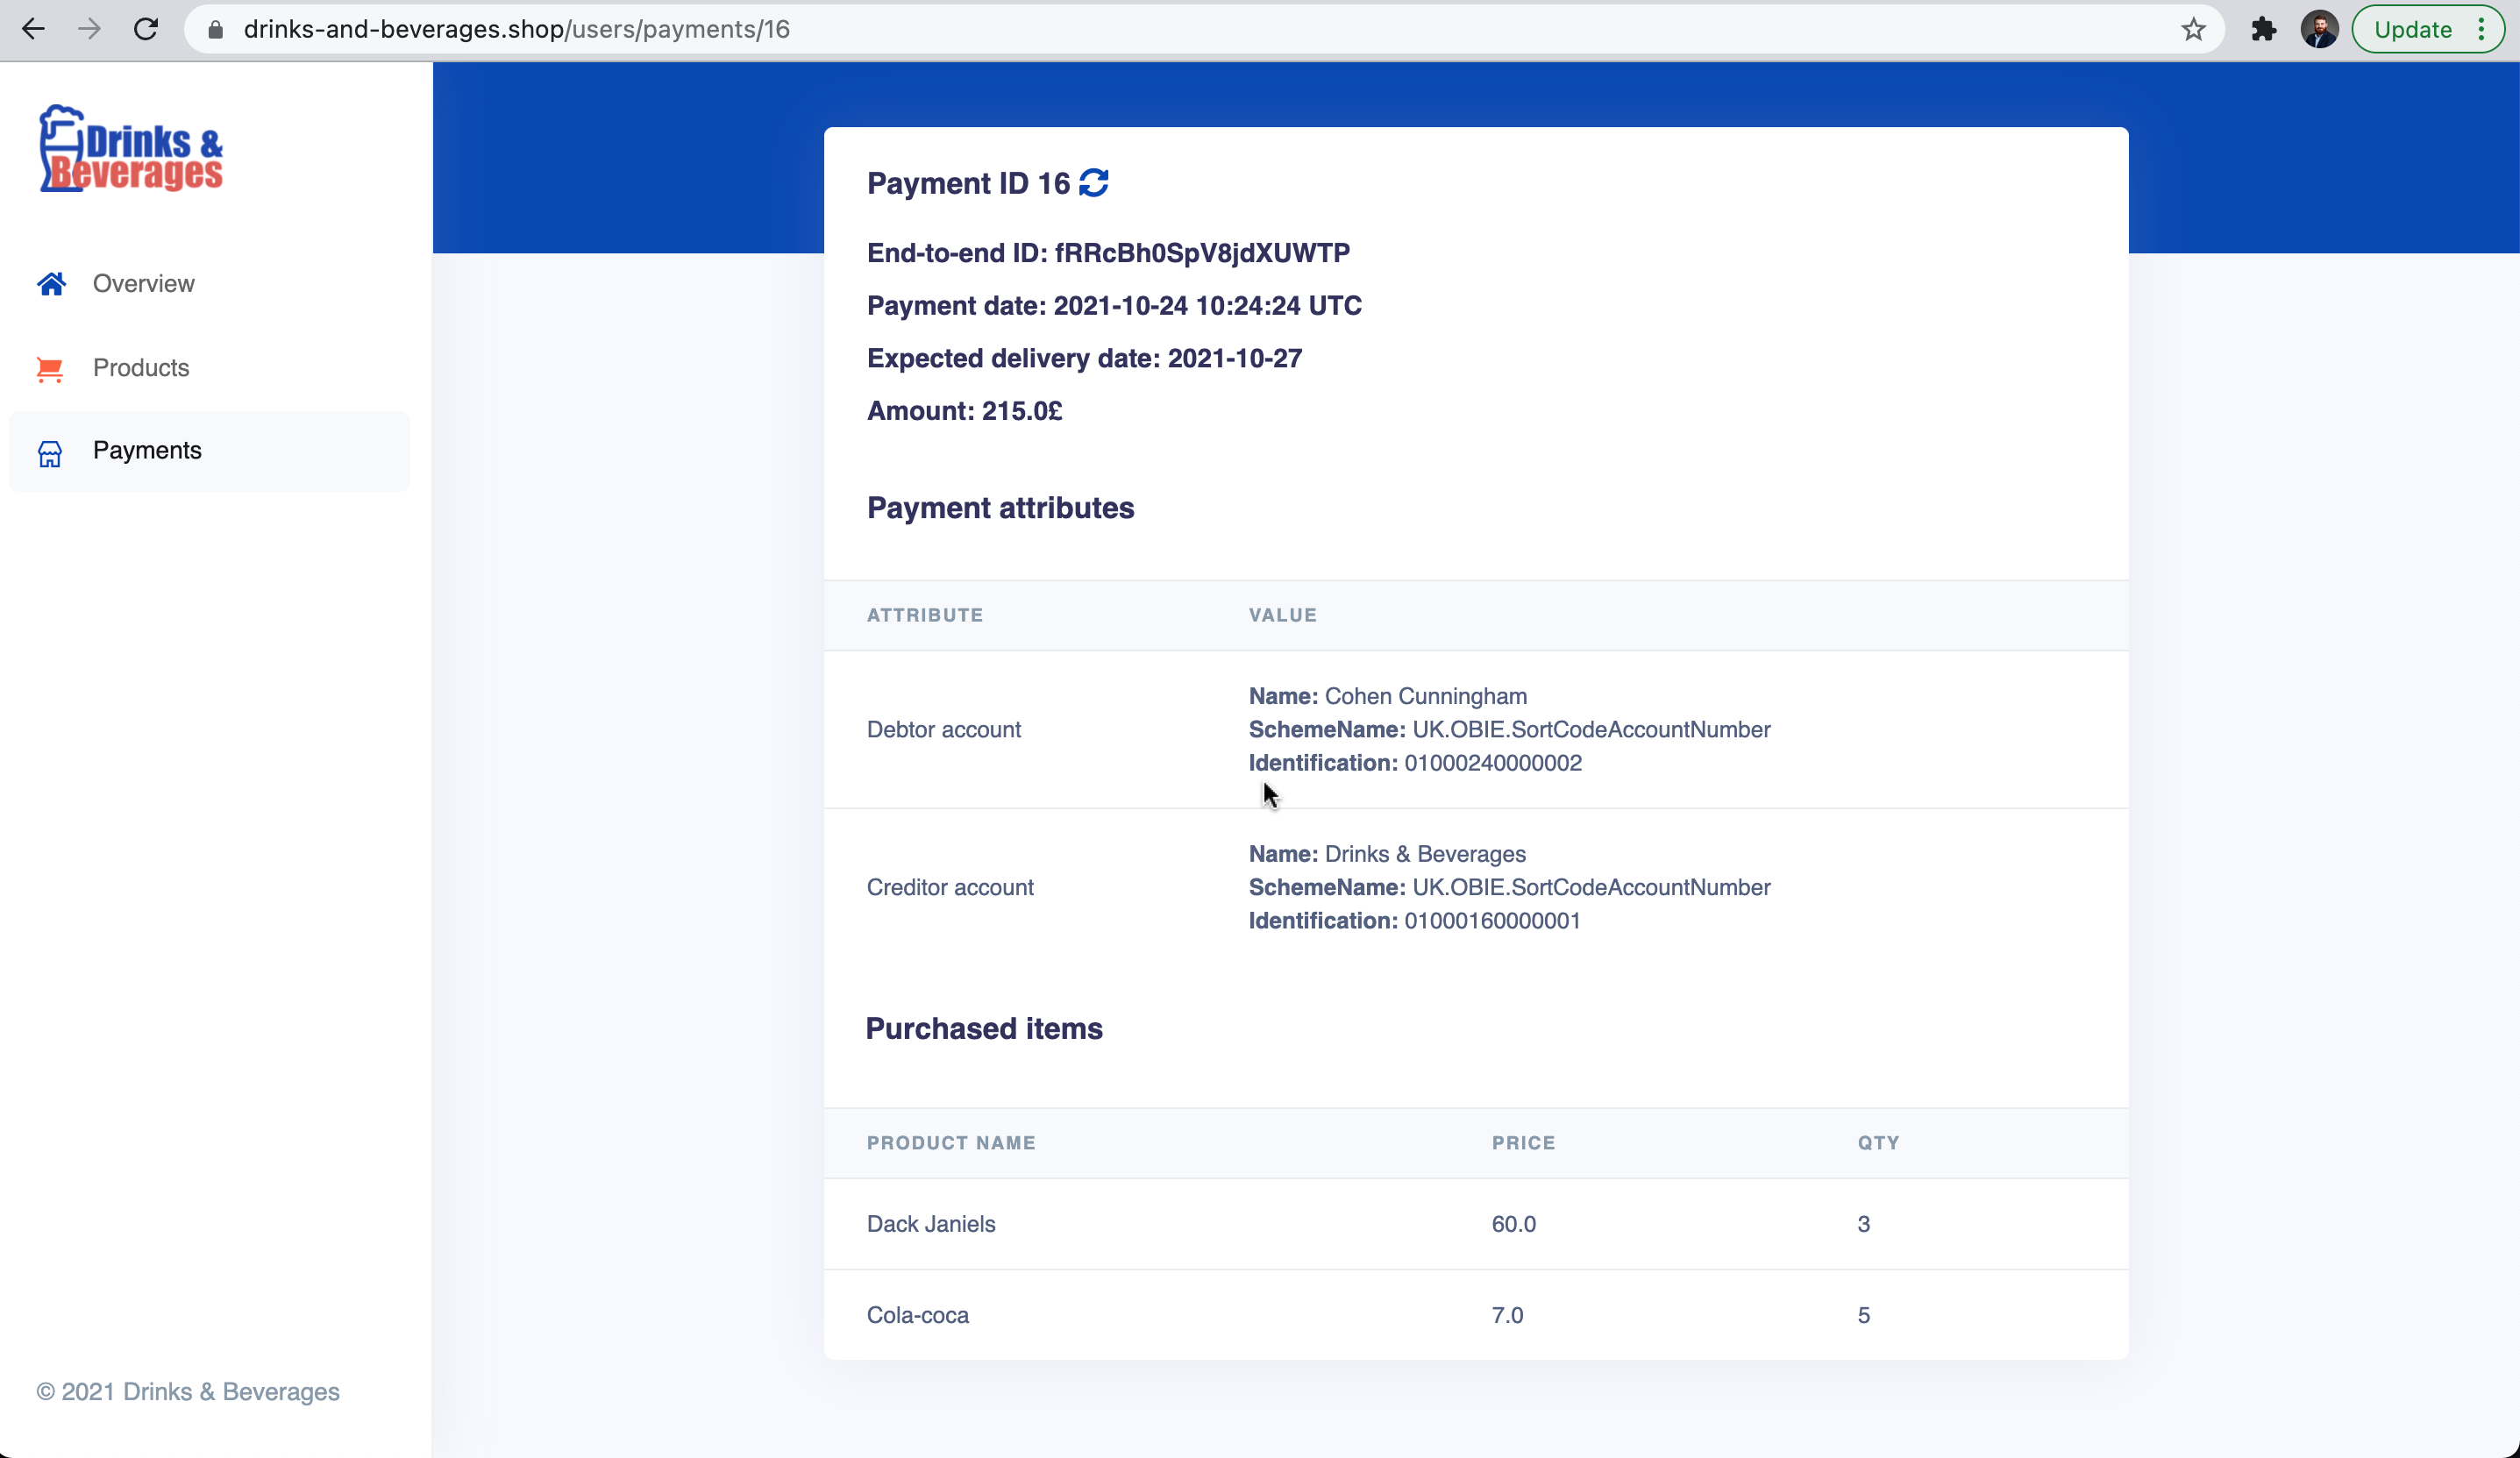Click the home icon next to Overview

51,284
